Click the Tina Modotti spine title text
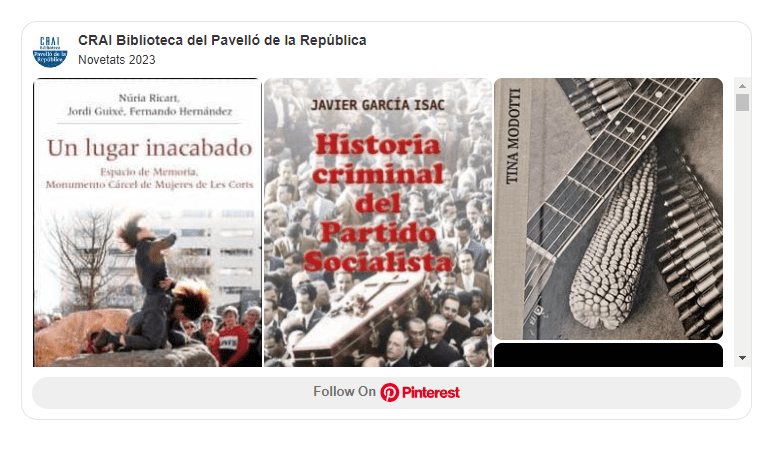 pyautogui.click(x=513, y=136)
